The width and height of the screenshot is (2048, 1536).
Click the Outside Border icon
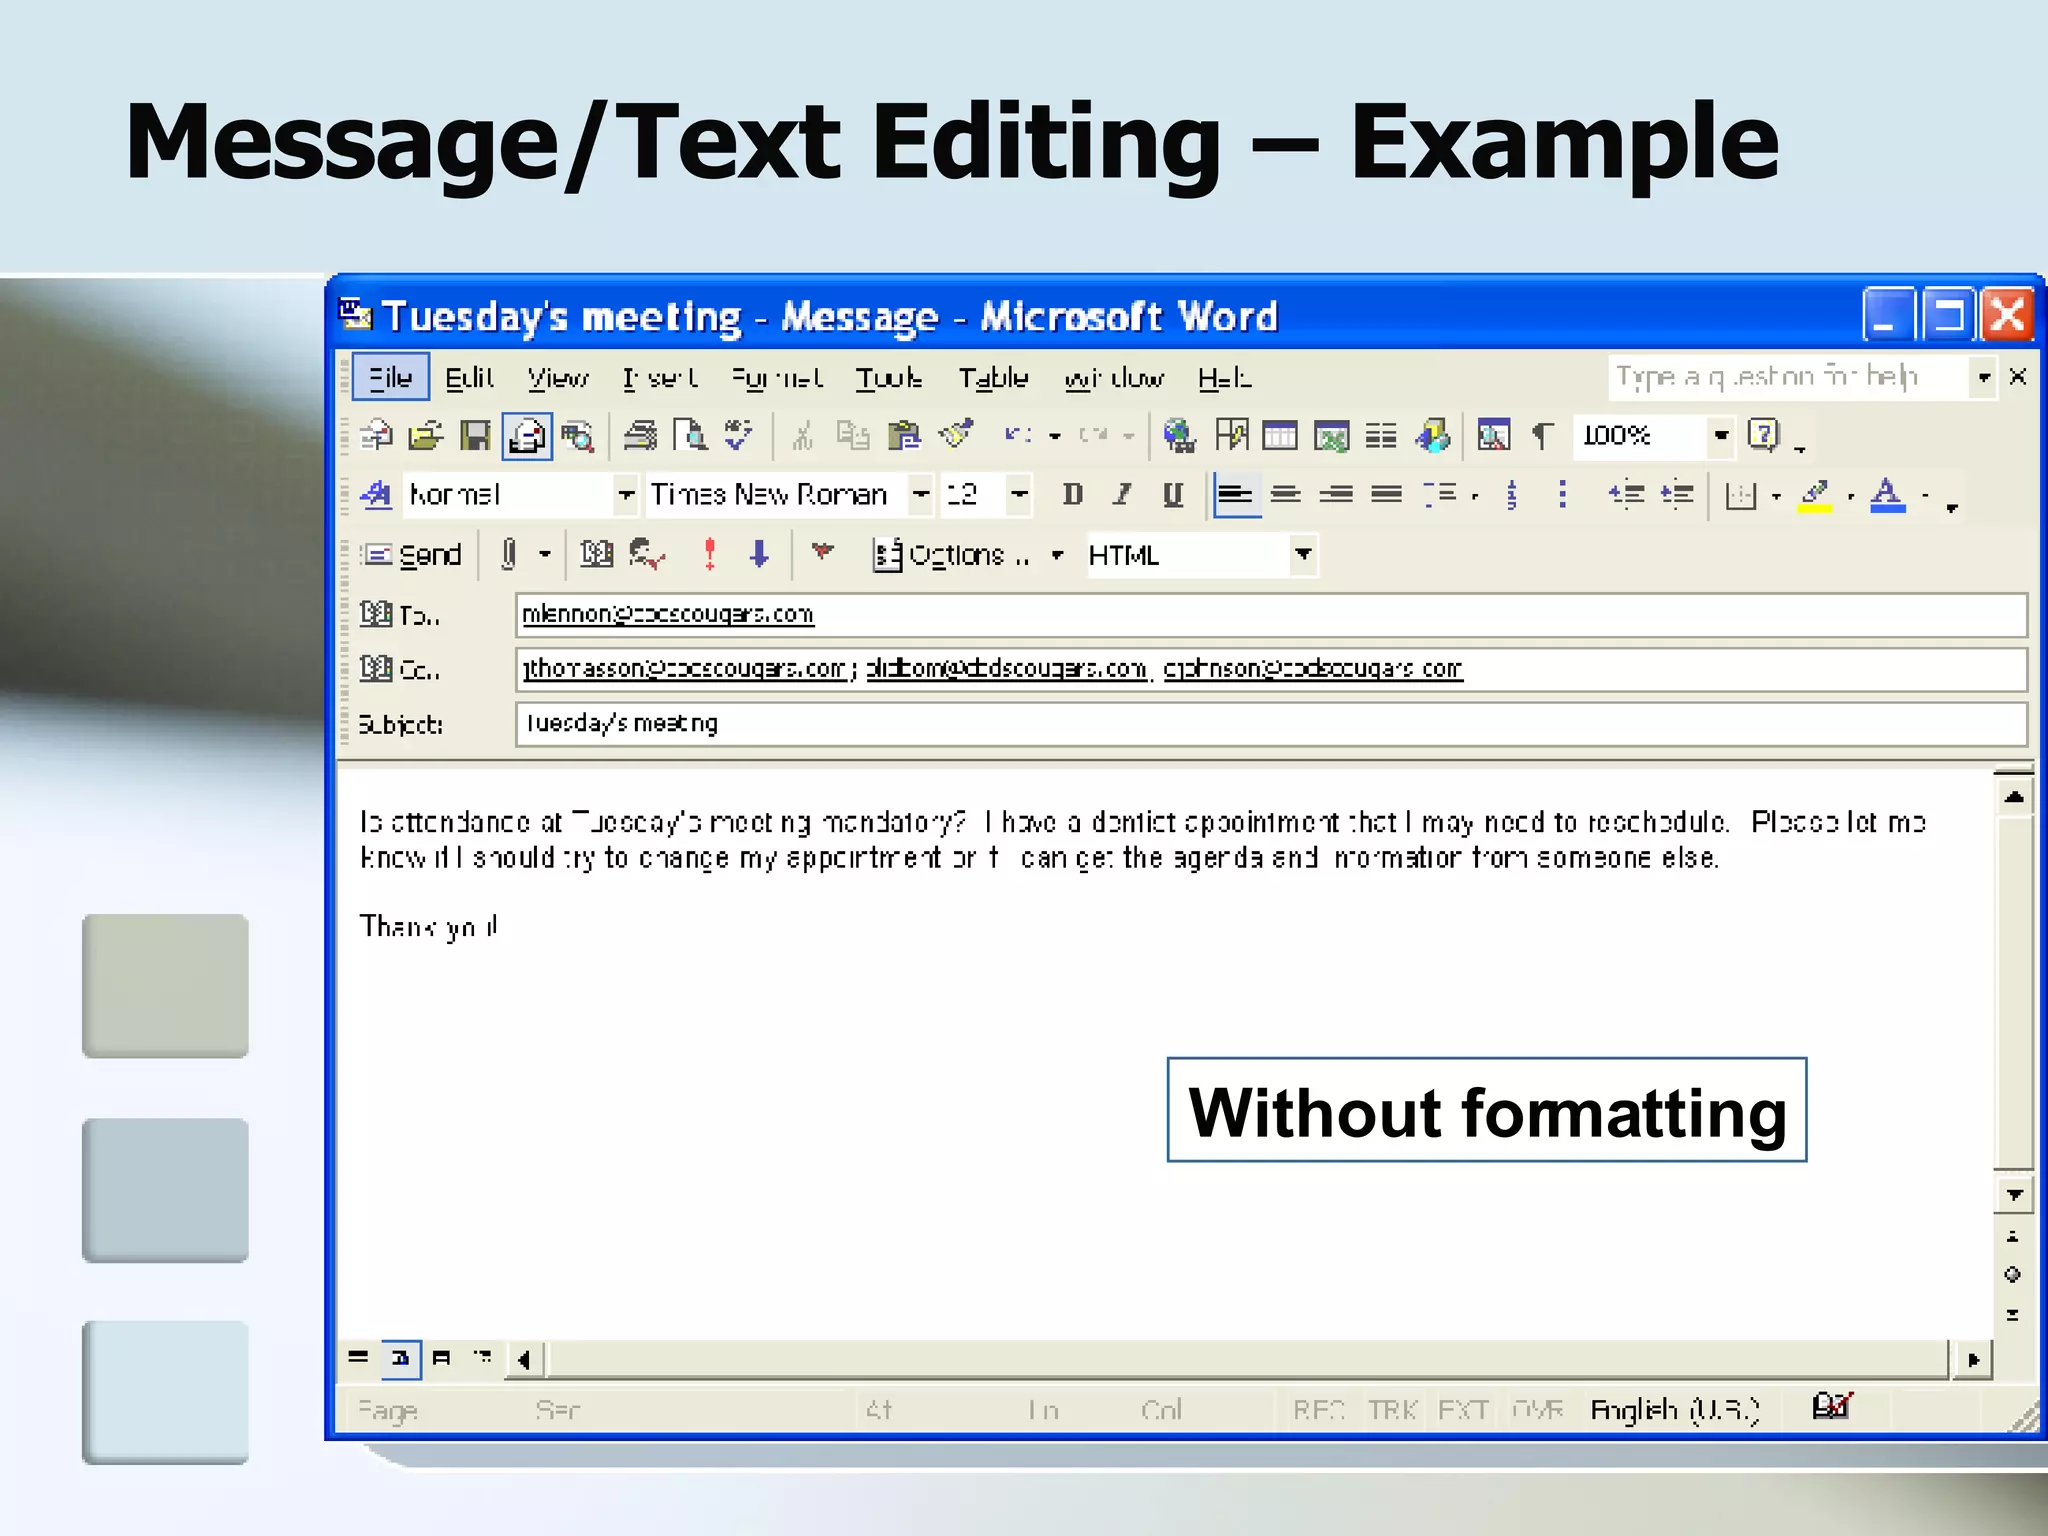(x=1741, y=495)
